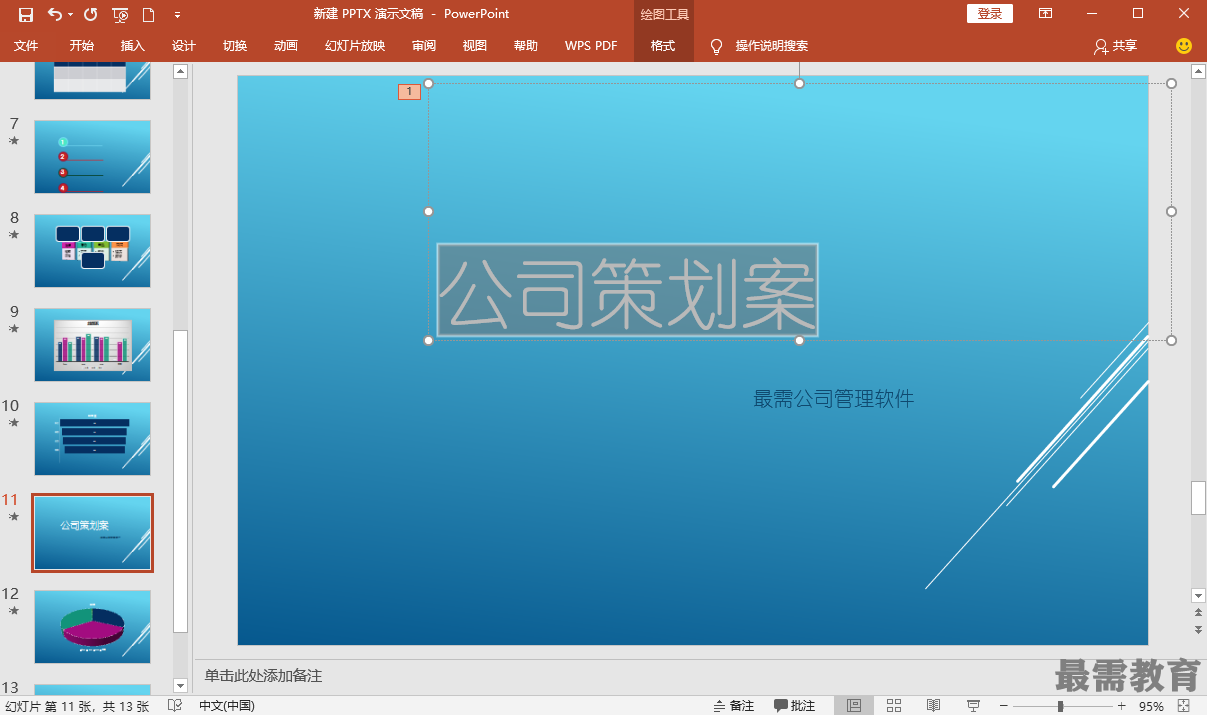
Task: Click the Next Slide double-arrow button
Action: pos(1198,629)
